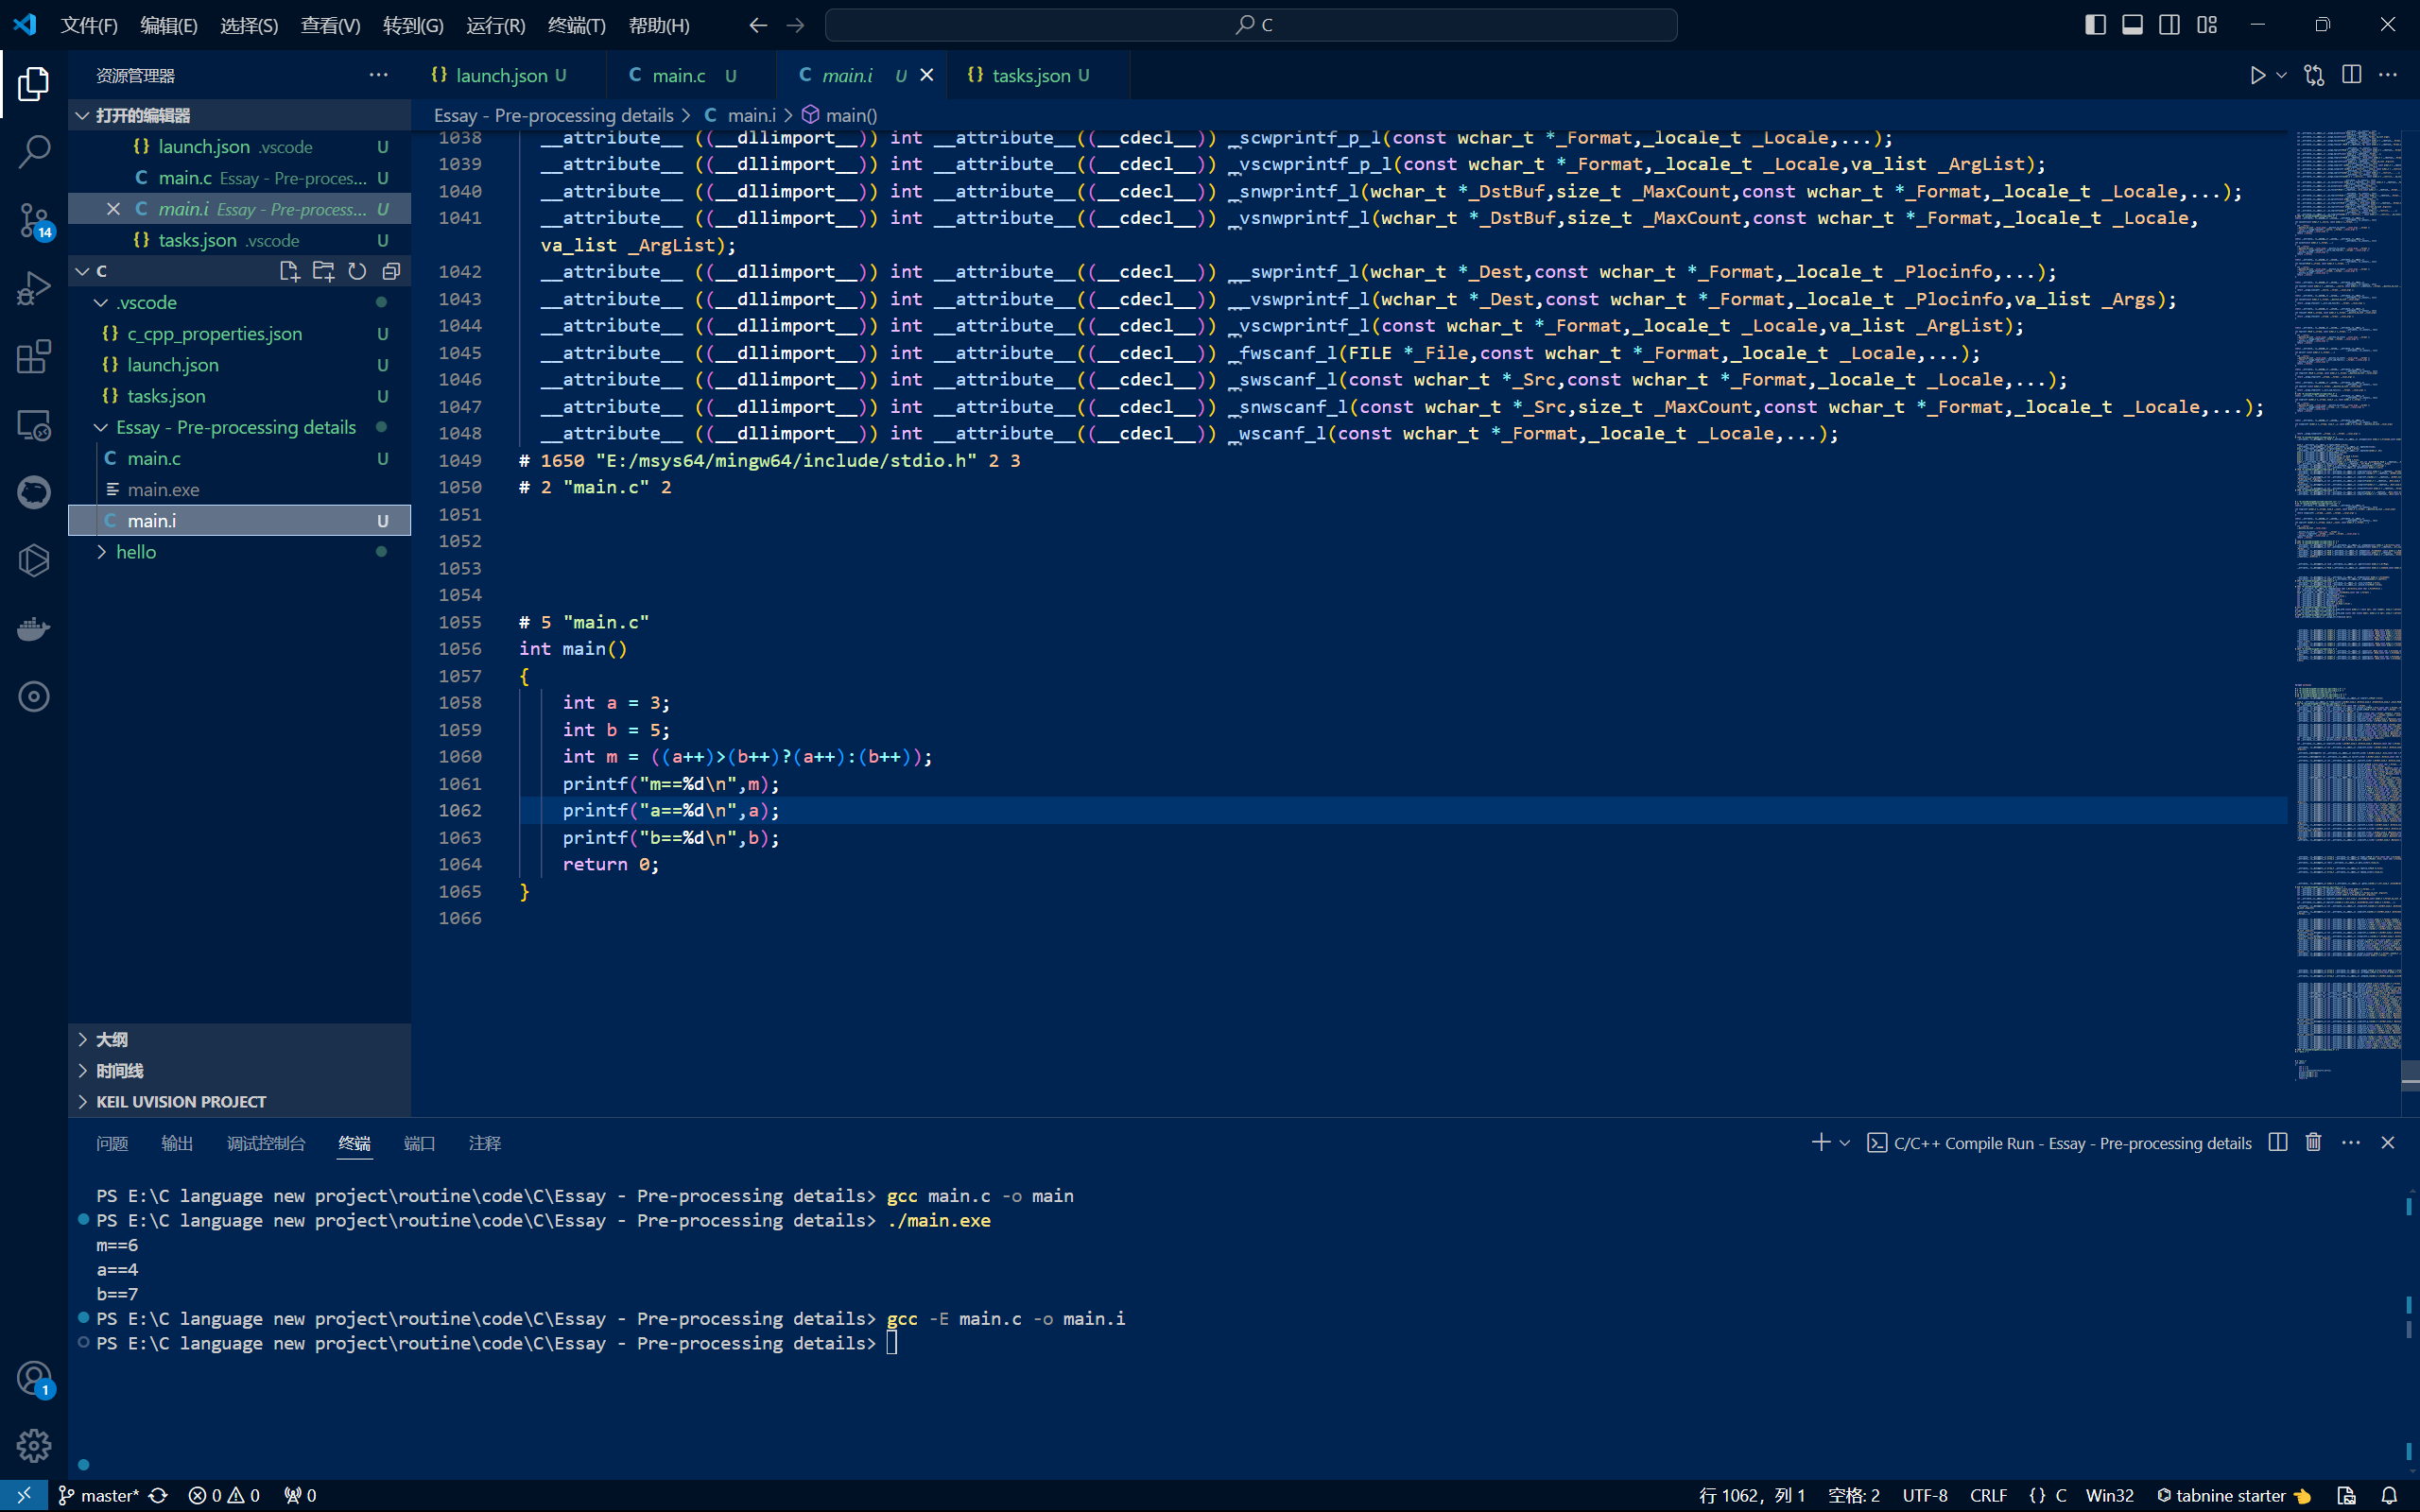The height and width of the screenshot is (1512, 2420).
Task: Expand KEIL UVISION PROJECT section
Action: [x=240, y=1101]
